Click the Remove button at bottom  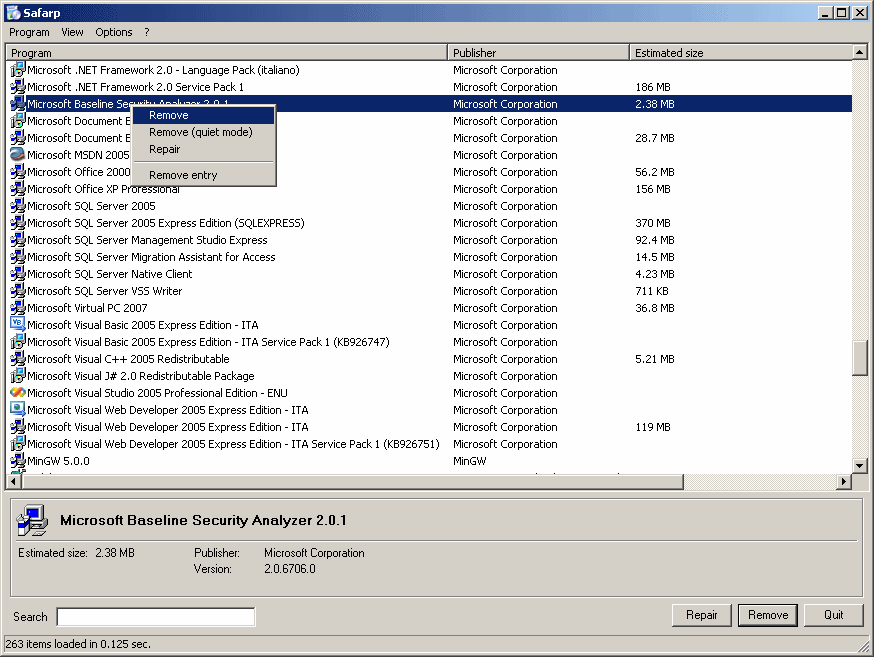[768, 615]
